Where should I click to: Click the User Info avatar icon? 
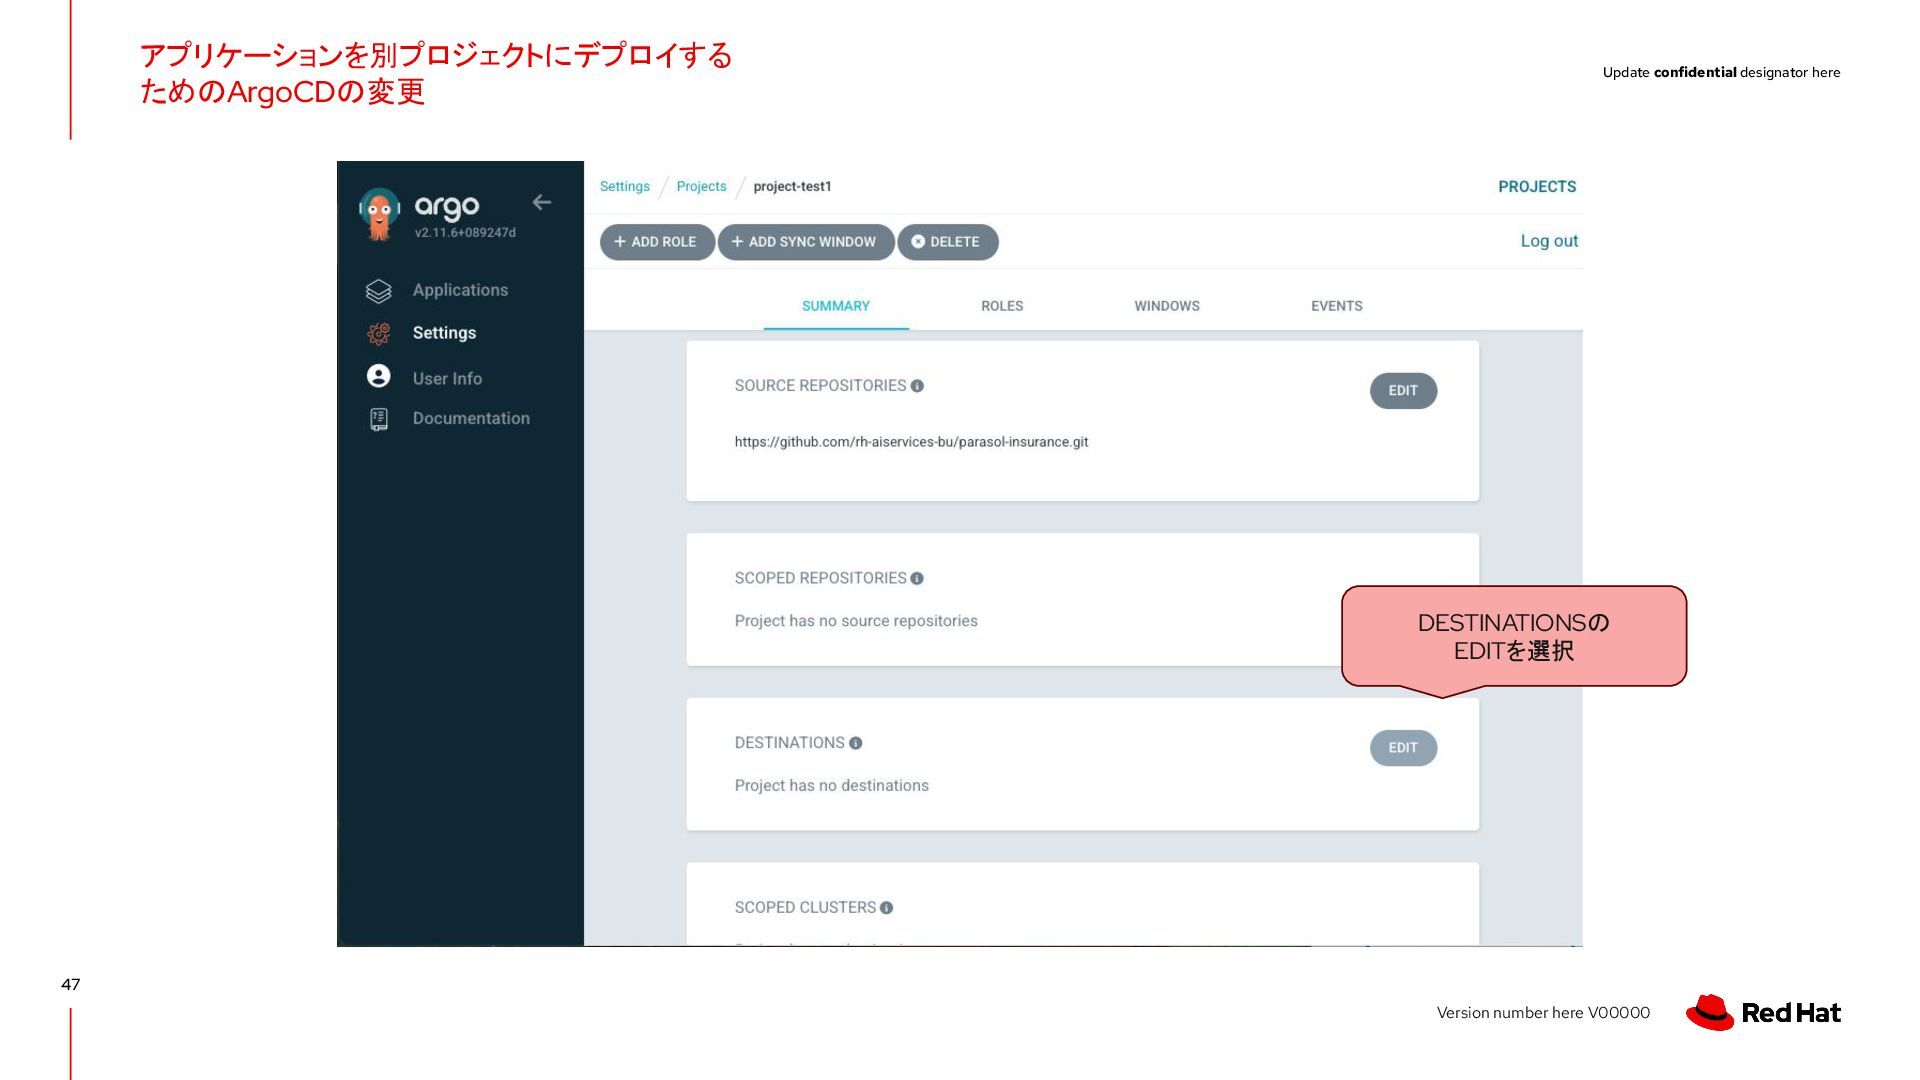(379, 376)
